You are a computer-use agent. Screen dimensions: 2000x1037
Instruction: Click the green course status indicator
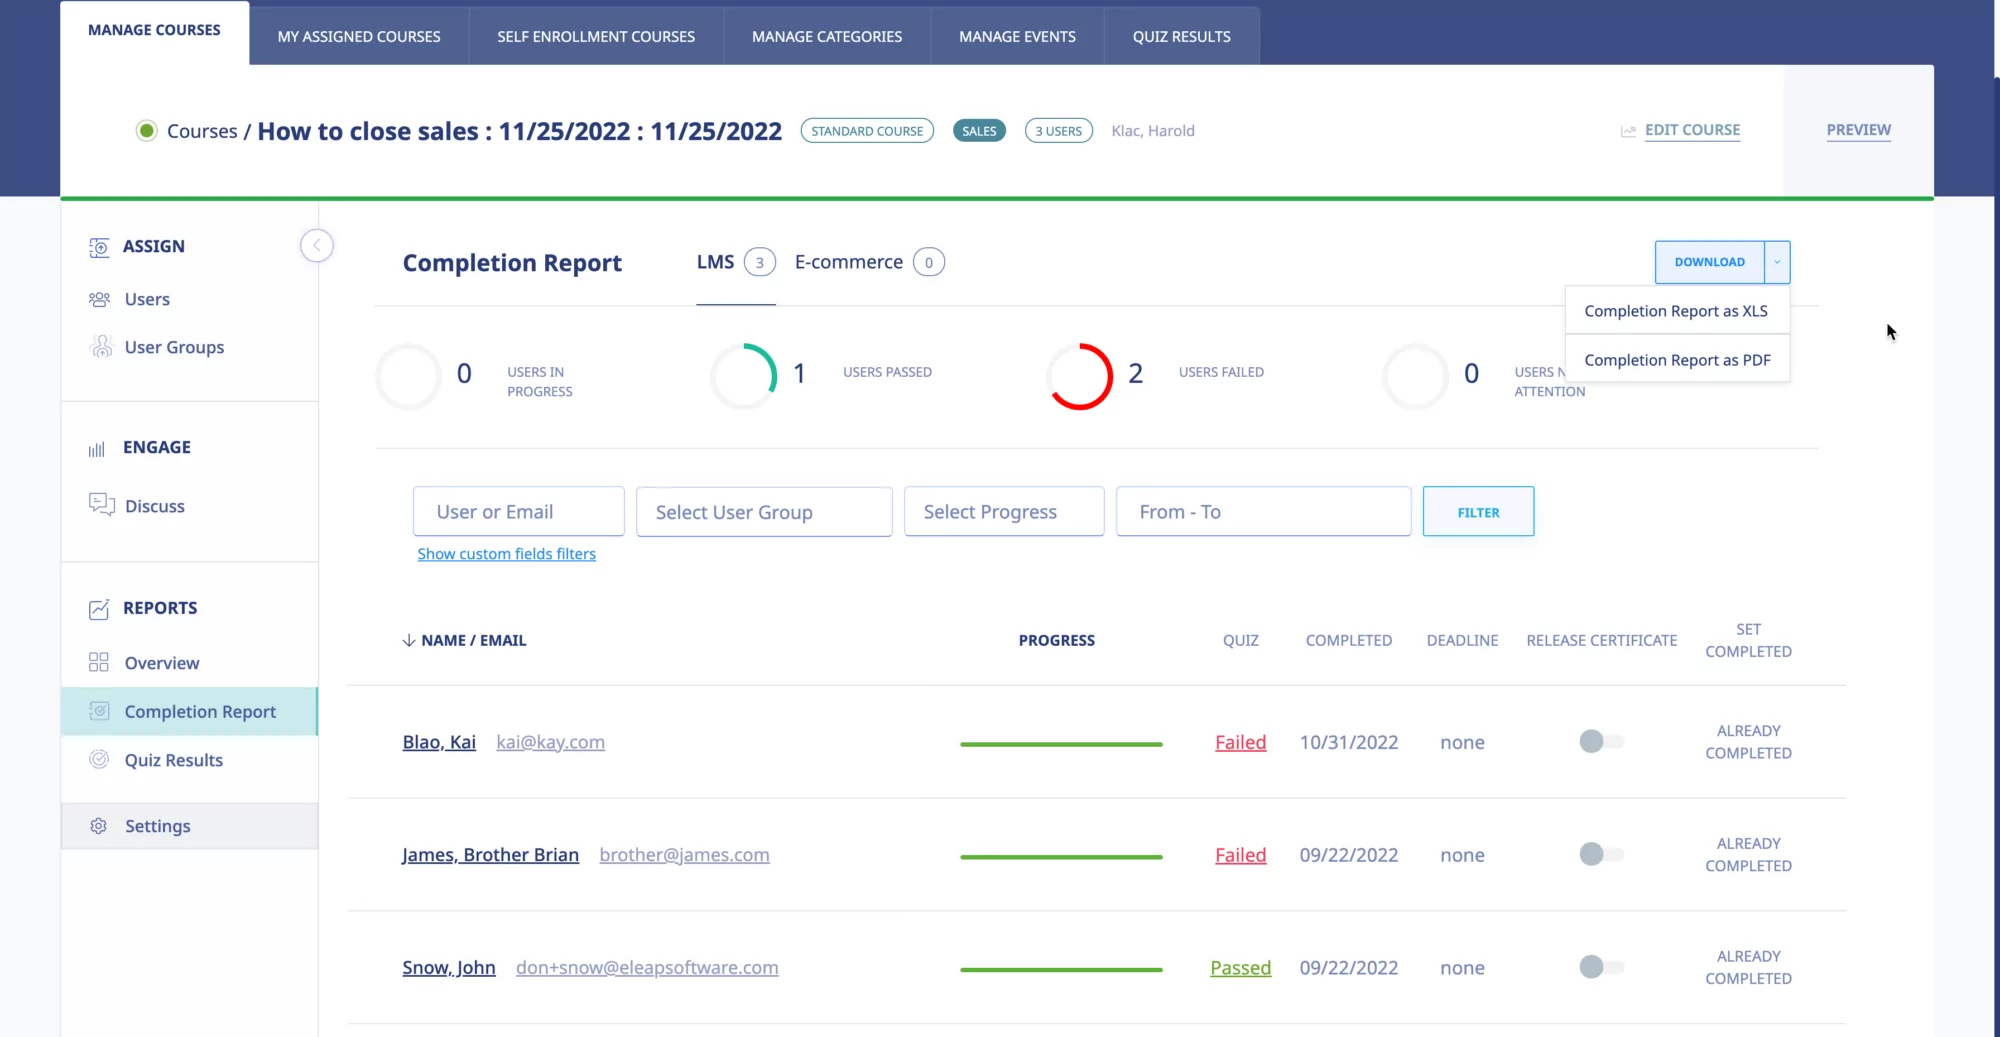click(146, 131)
